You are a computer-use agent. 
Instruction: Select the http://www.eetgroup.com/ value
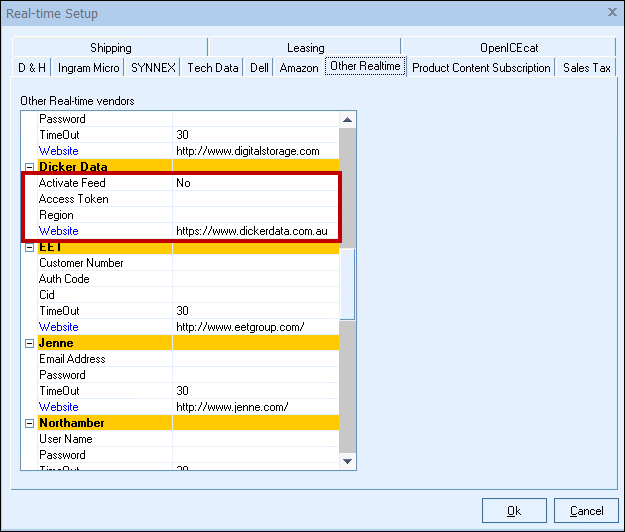pyautogui.click(x=240, y=327)
